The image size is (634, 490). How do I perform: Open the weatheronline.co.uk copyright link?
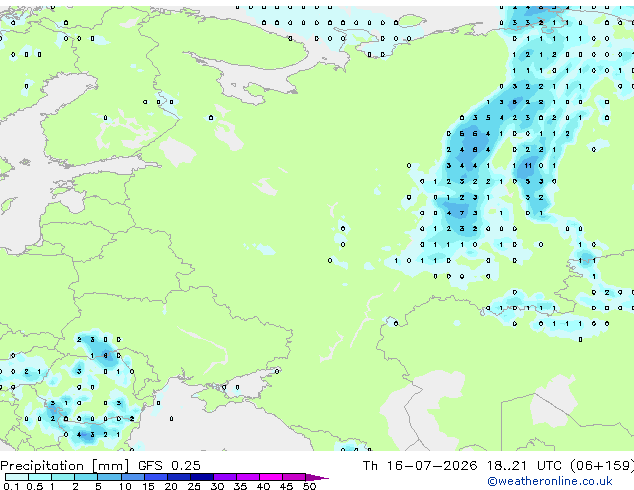(550, 481)
